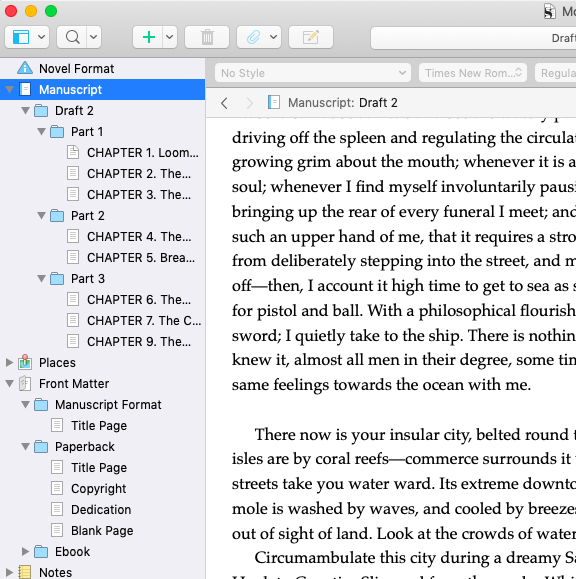Select the Manuscript Format folder

point(108,405)
